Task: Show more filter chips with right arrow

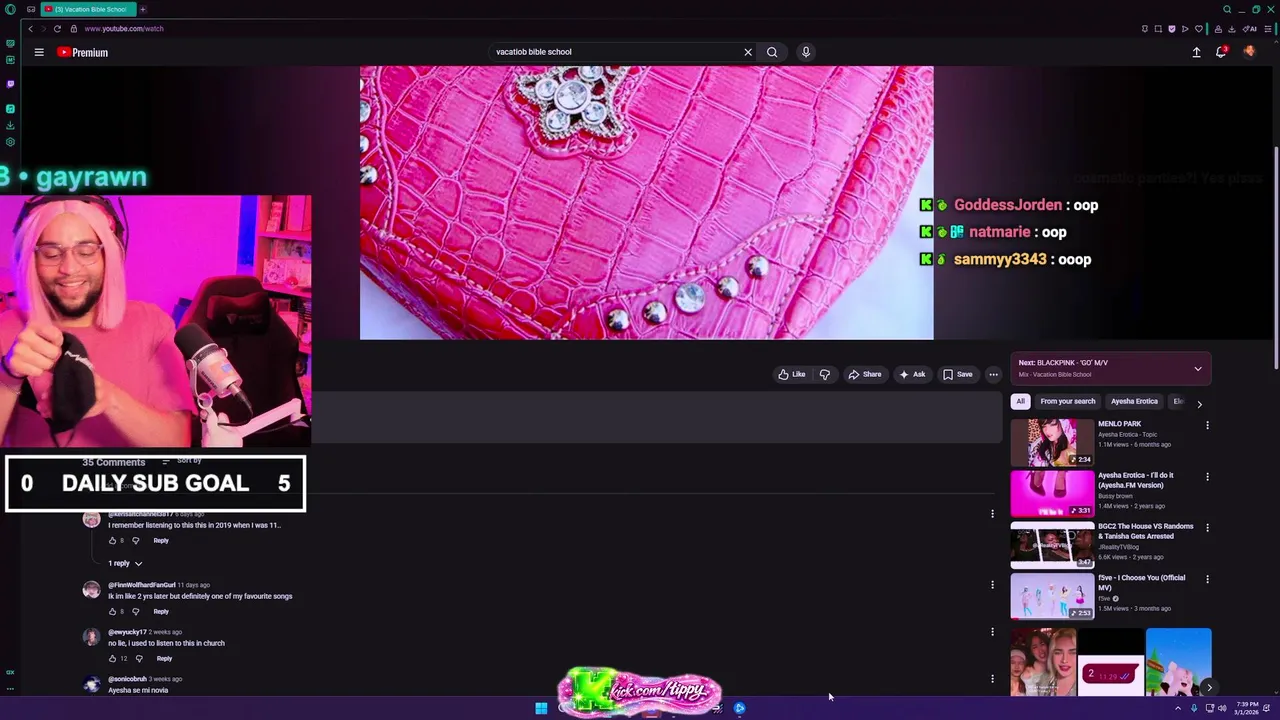Action: click(1199, 404)
